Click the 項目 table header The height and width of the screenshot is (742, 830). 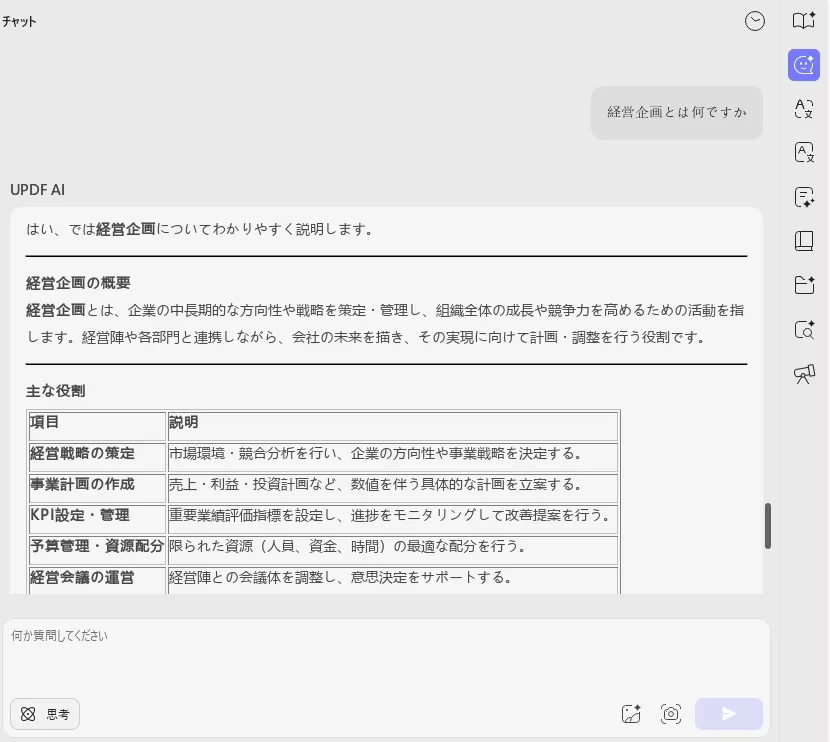(x=97, y=426)
